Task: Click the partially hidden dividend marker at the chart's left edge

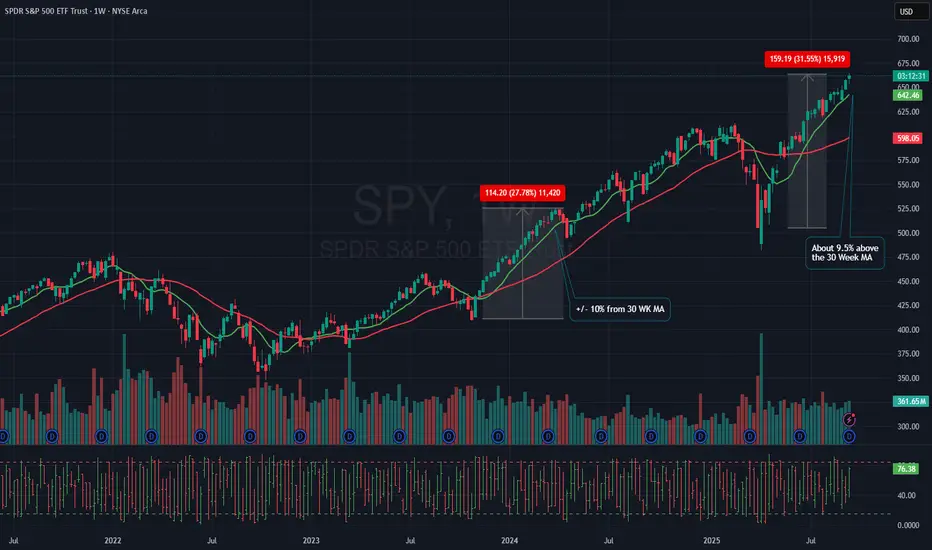Action: [x=3, y=436]
